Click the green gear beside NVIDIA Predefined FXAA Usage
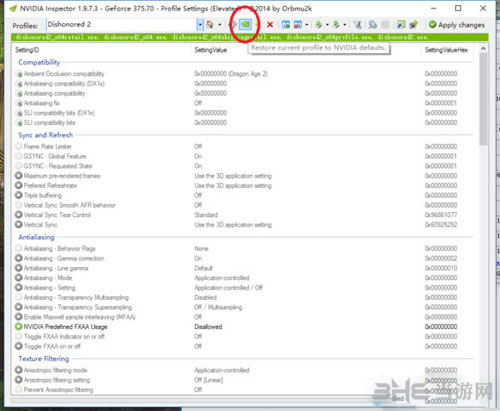This screenshot has height=411, width=500. pos(19,326)
